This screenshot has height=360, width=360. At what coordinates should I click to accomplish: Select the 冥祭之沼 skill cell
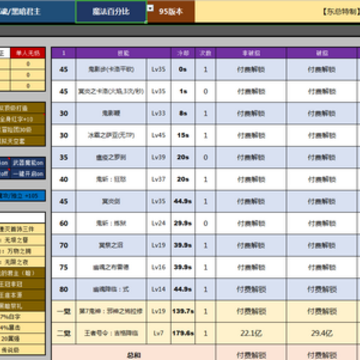[111, 245]
